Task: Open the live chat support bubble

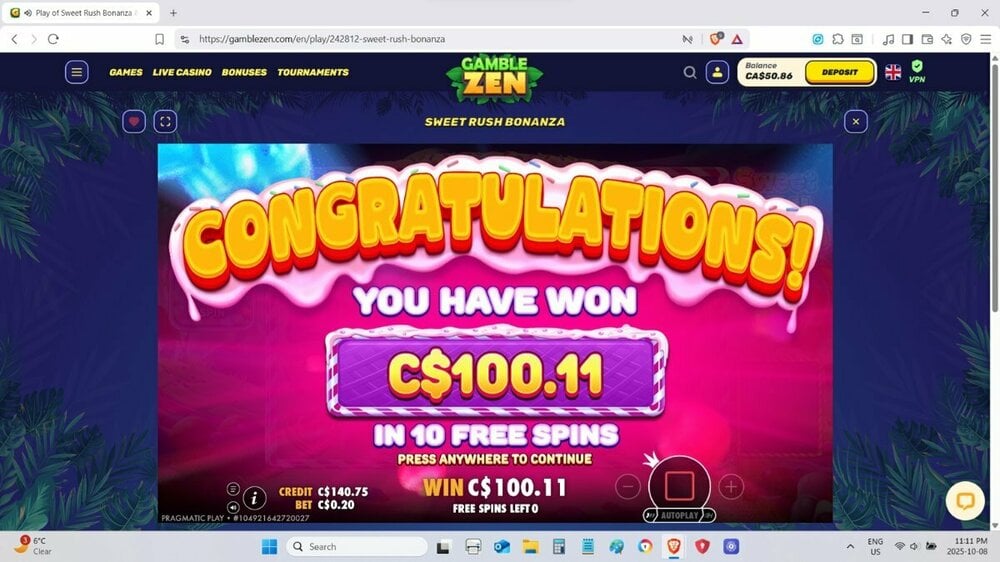Action: [x=965, y=501]
